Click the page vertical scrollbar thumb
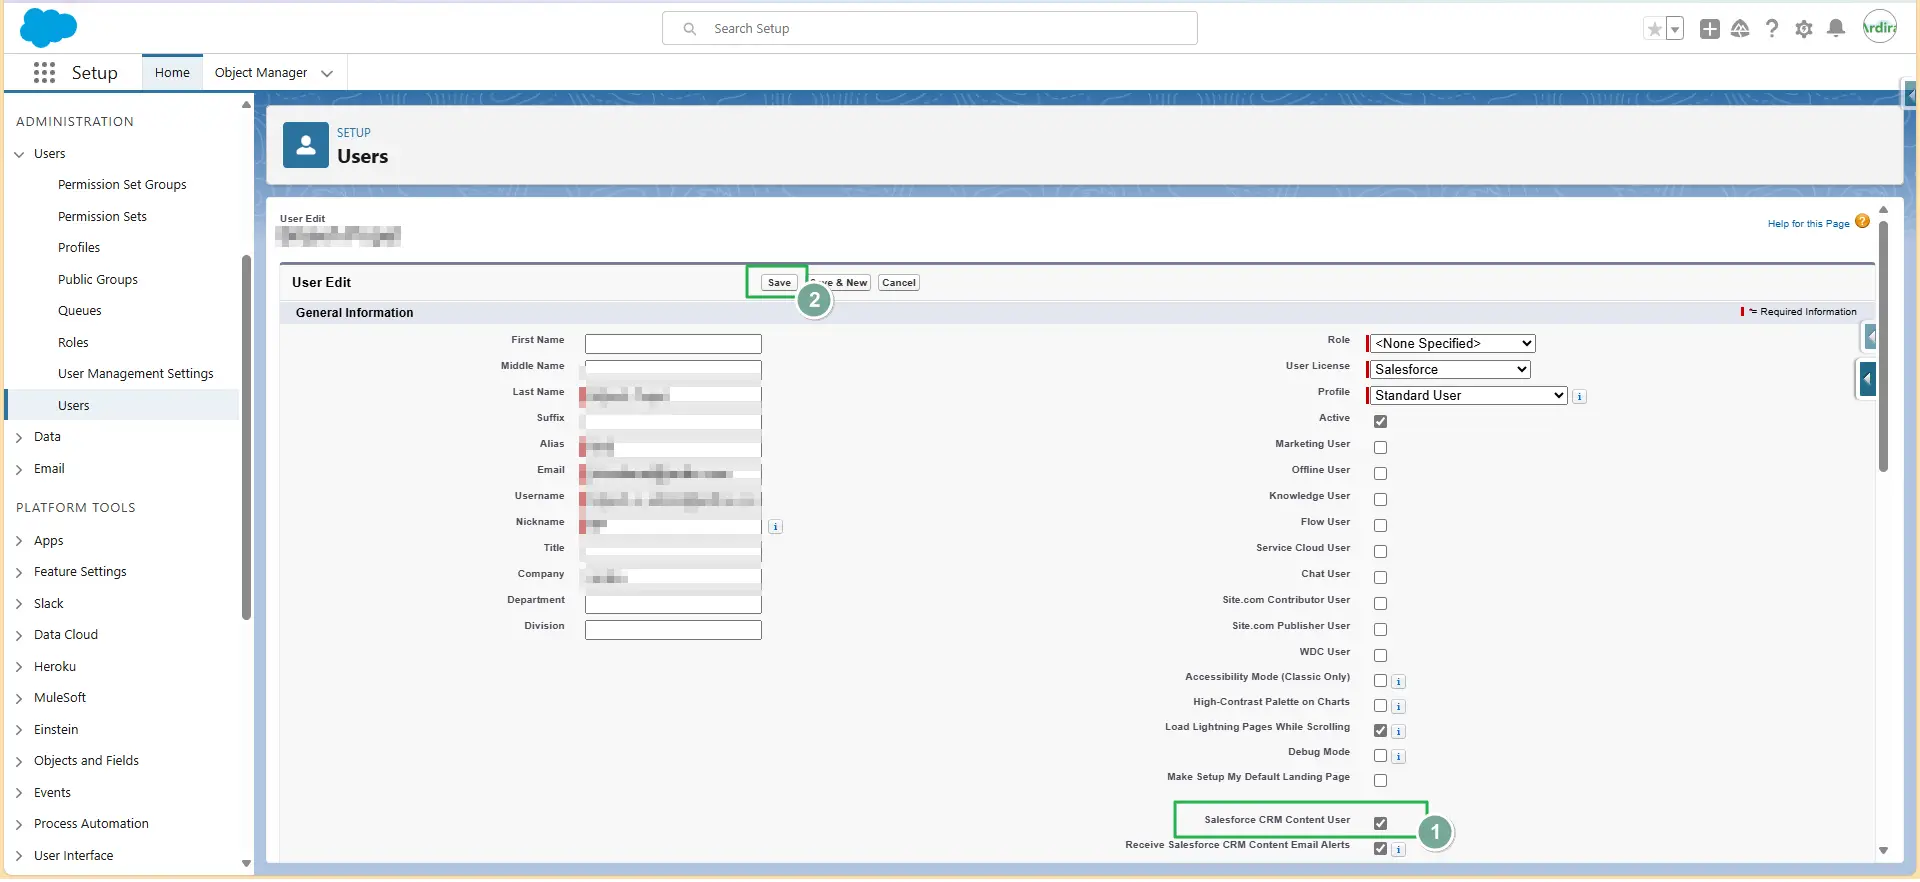 1883,346
